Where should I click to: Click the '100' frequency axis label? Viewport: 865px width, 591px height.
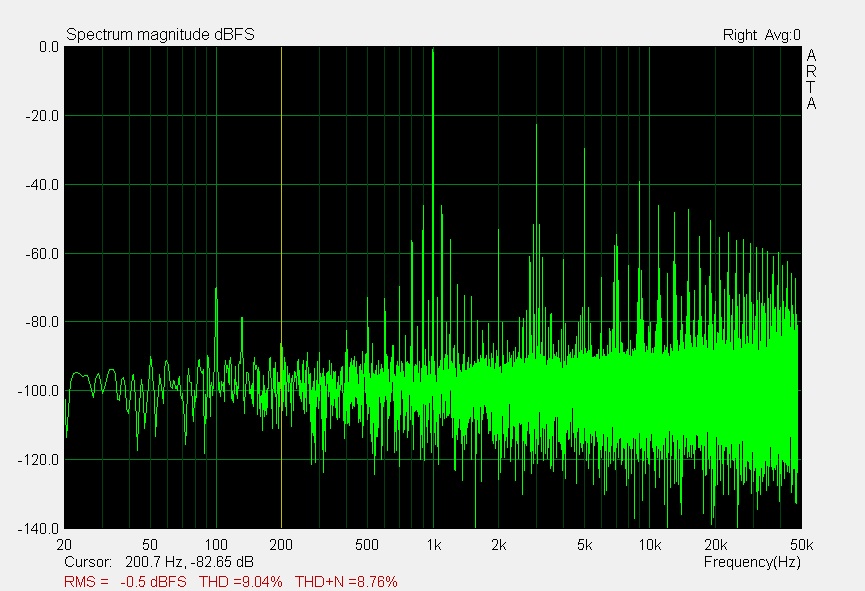(216, 545)
